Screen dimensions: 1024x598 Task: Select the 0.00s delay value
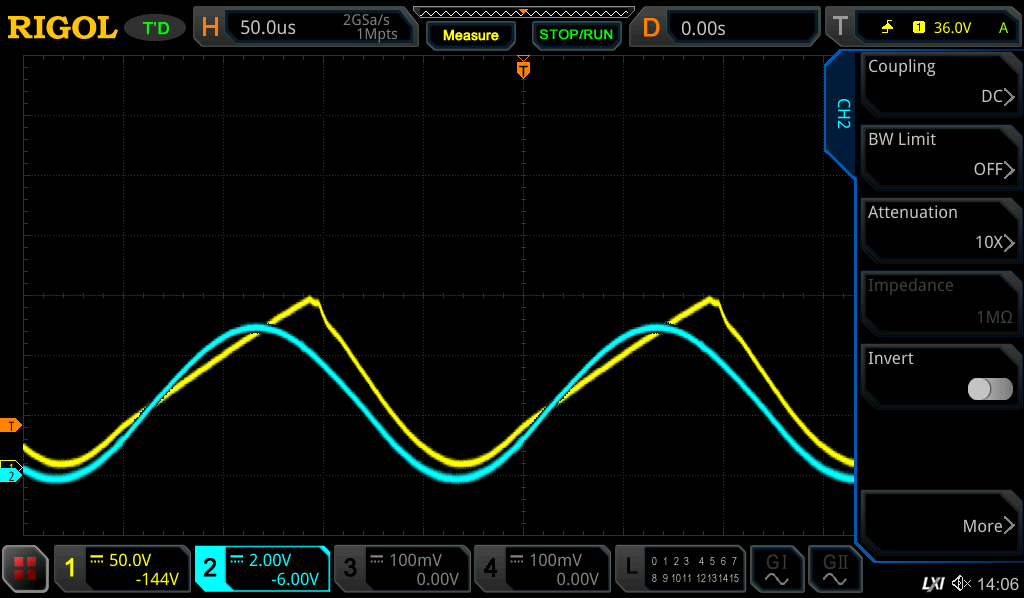703,28
